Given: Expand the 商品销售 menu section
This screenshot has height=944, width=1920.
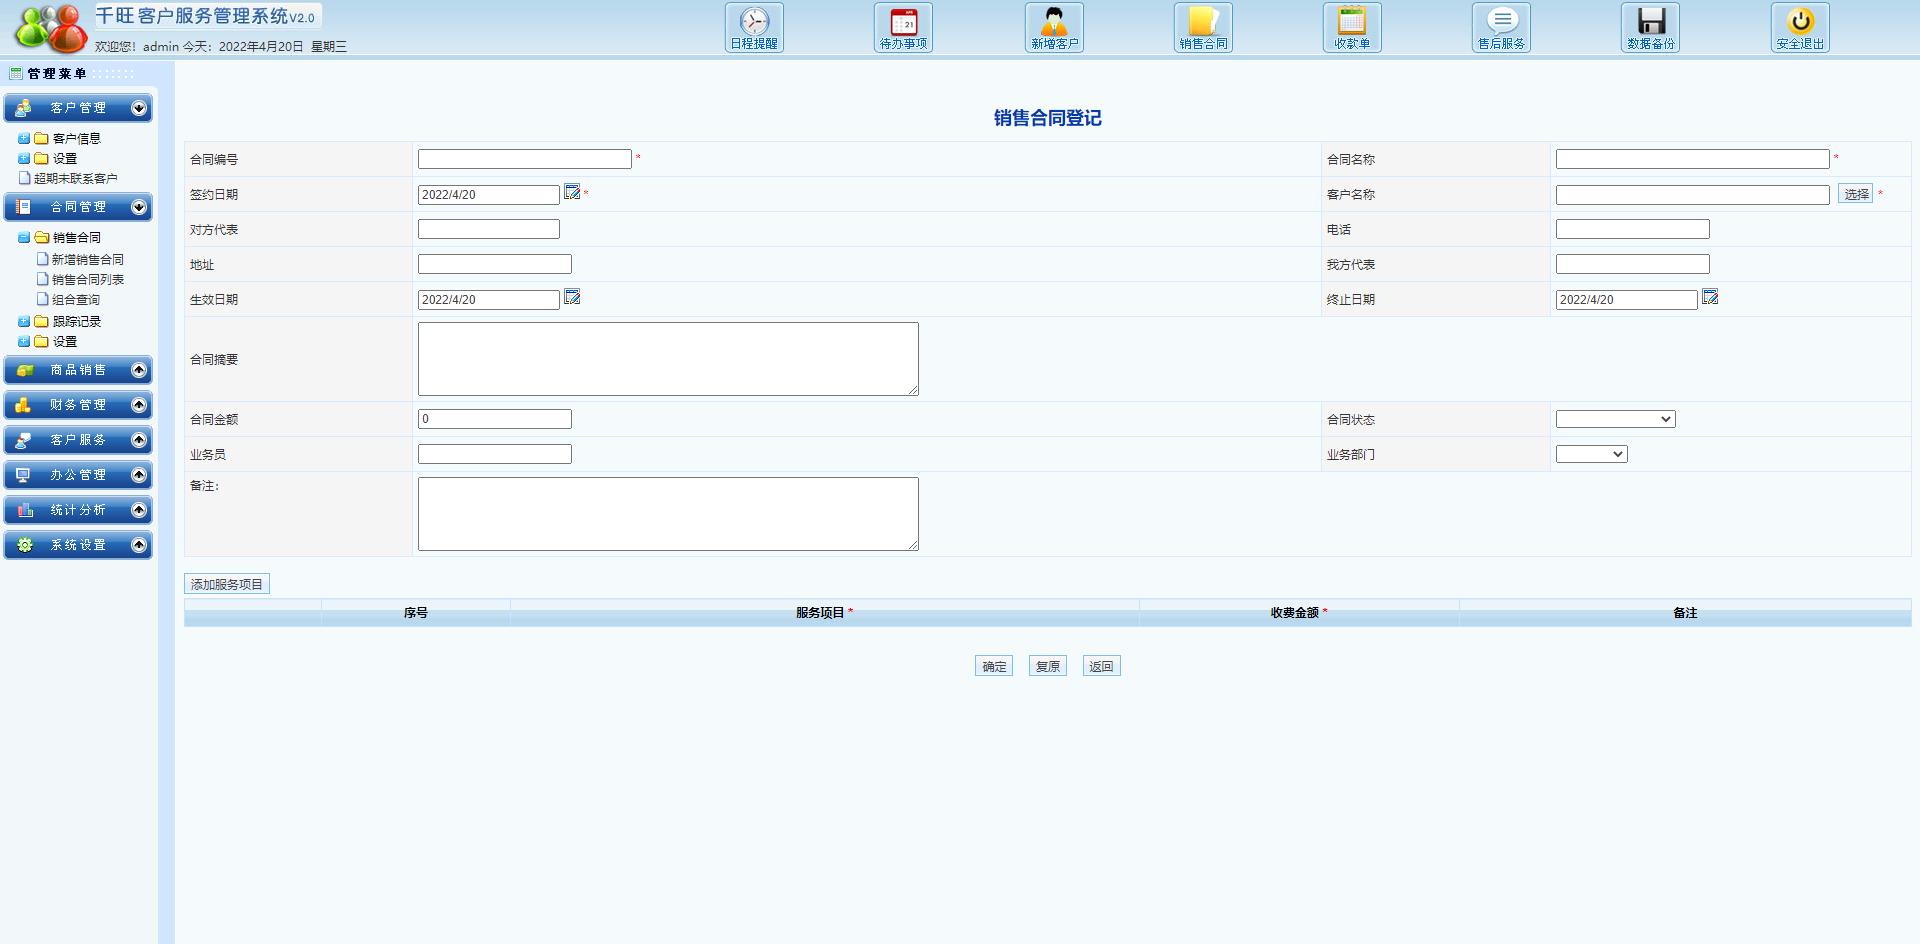Looking at the screenshot, I should pos(139,370).
